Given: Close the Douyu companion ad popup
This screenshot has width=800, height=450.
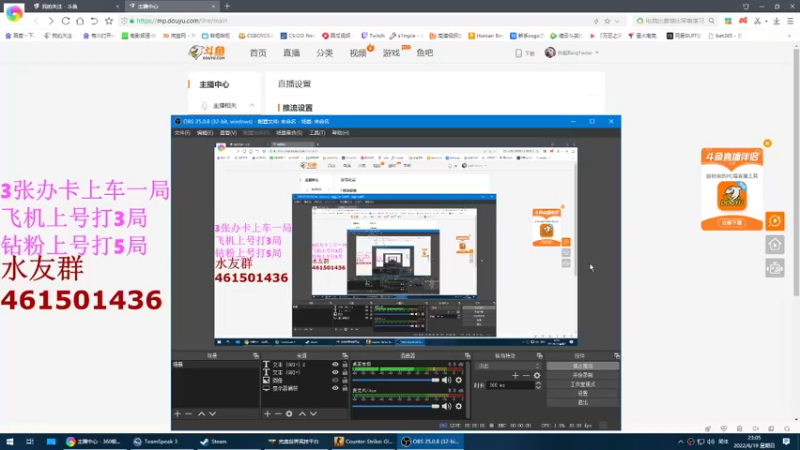Looking at the screenshot, I should pyautogui.click(x=767, y=143).
